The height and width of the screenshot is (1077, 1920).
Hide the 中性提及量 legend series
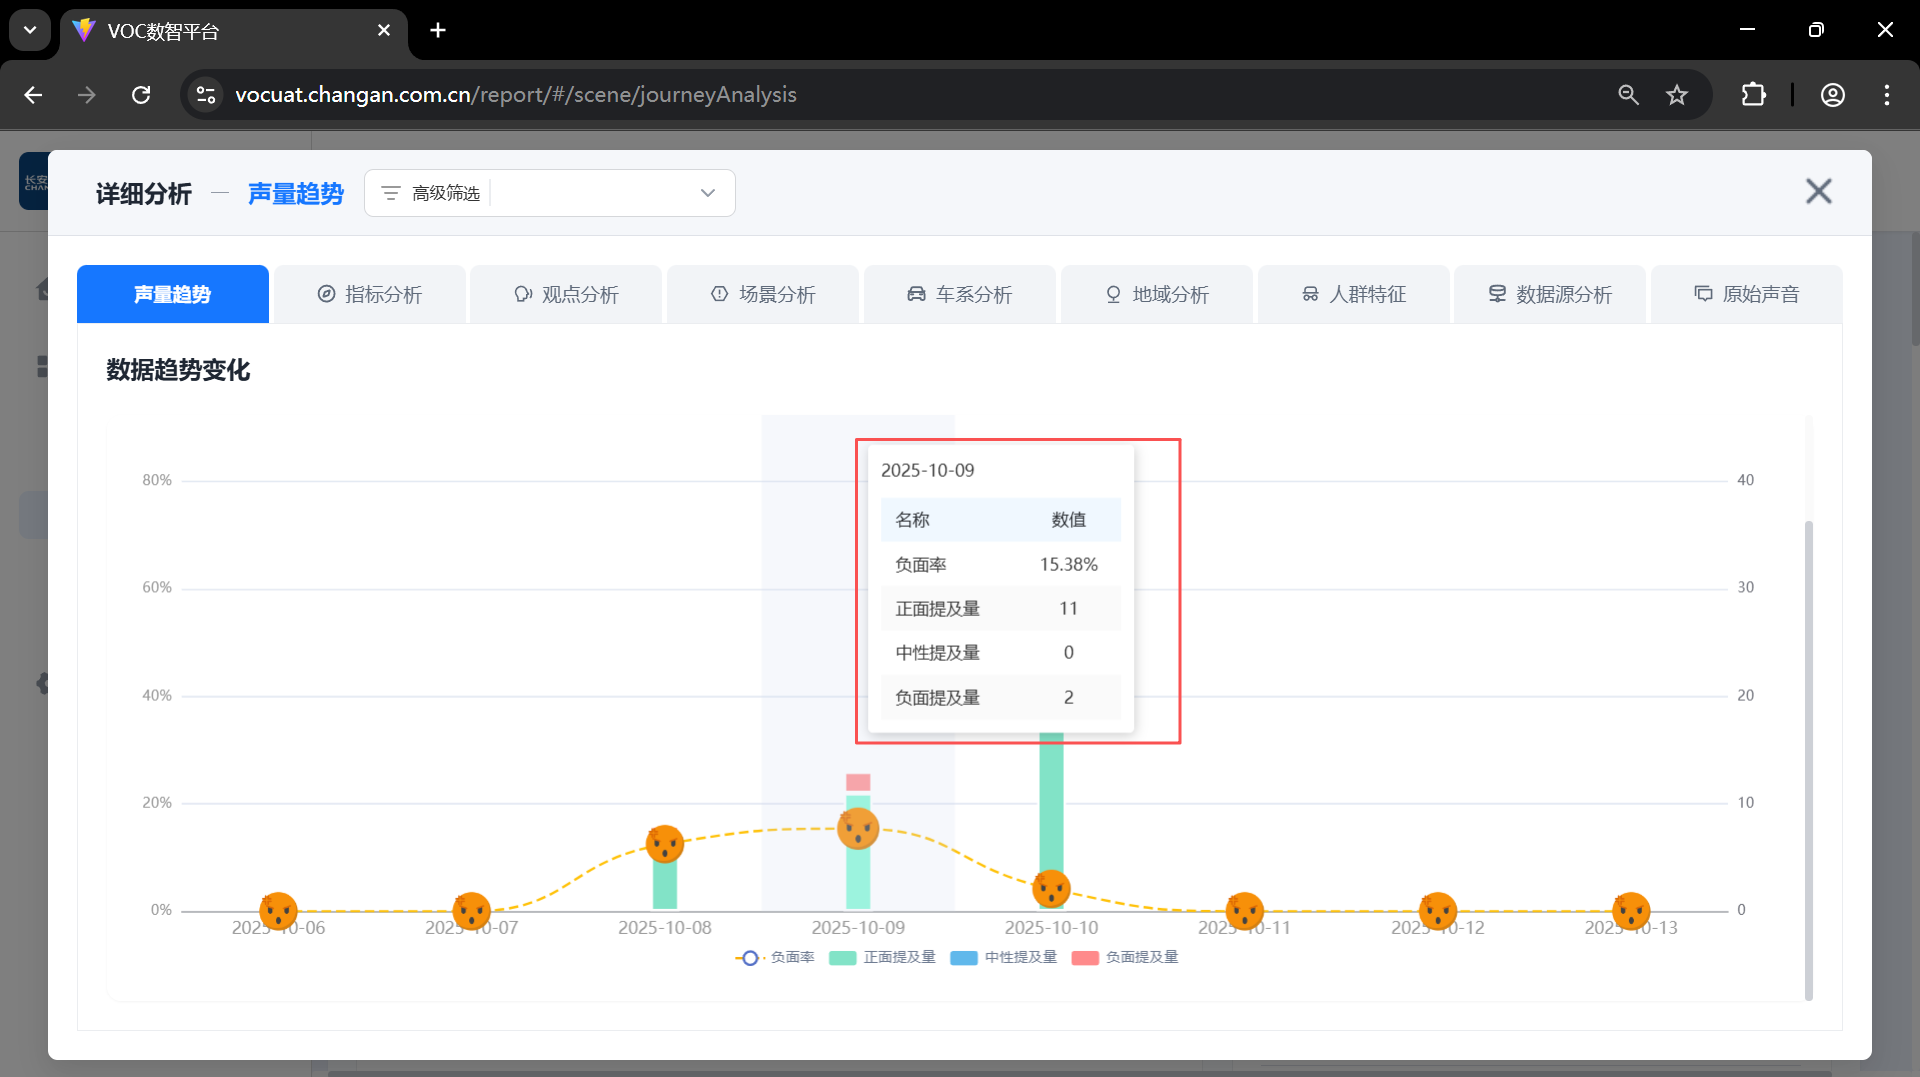(x=1004, y=957)
